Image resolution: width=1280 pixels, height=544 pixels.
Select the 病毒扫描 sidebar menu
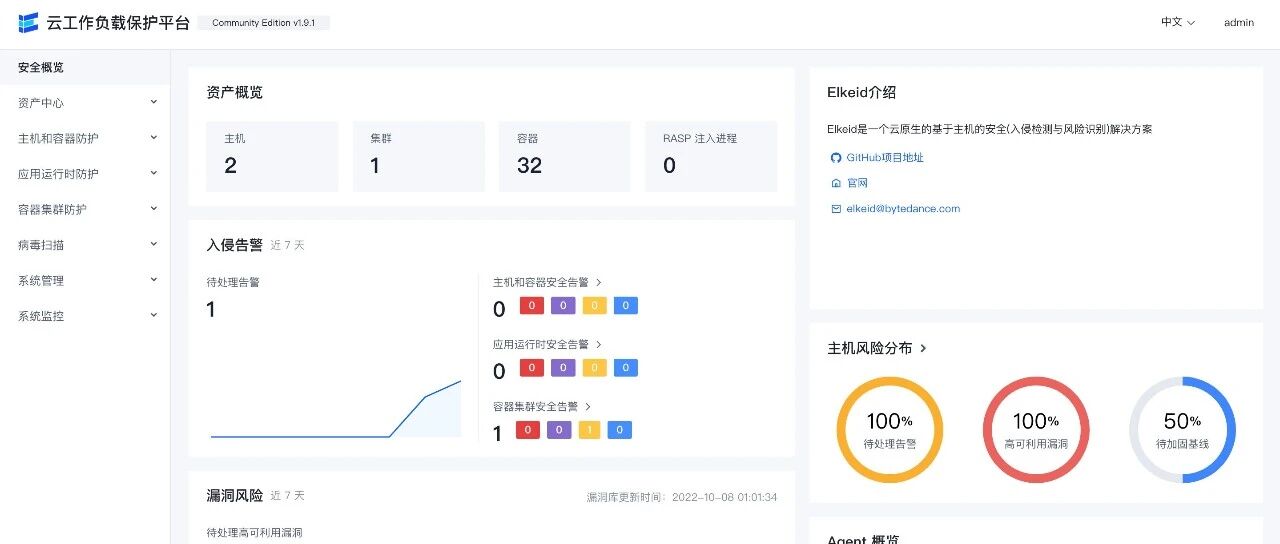click(x=85, y=245)
